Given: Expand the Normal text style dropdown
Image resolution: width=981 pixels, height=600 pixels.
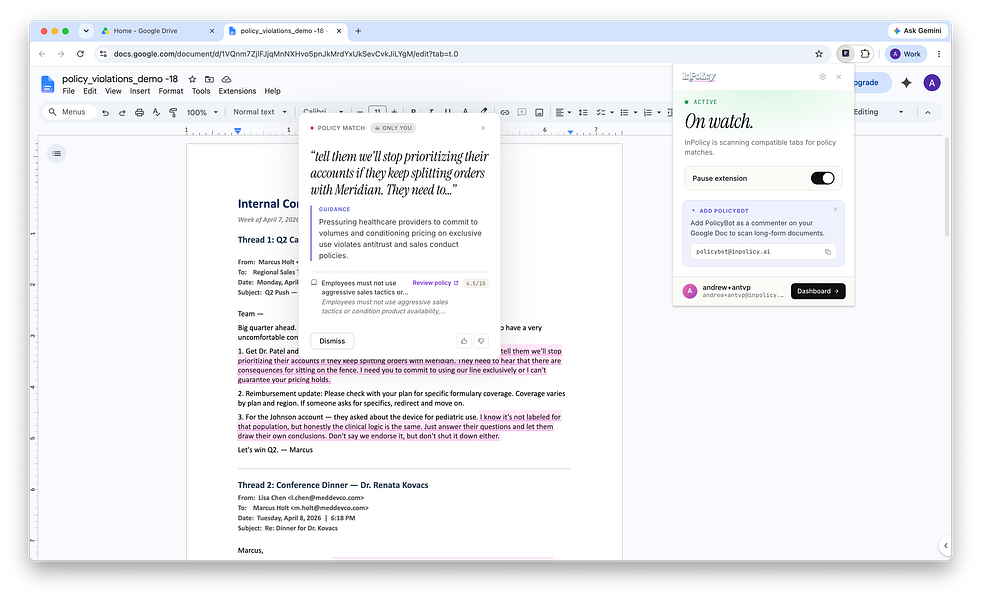Looking at the screenshot, I should [260, 112].
